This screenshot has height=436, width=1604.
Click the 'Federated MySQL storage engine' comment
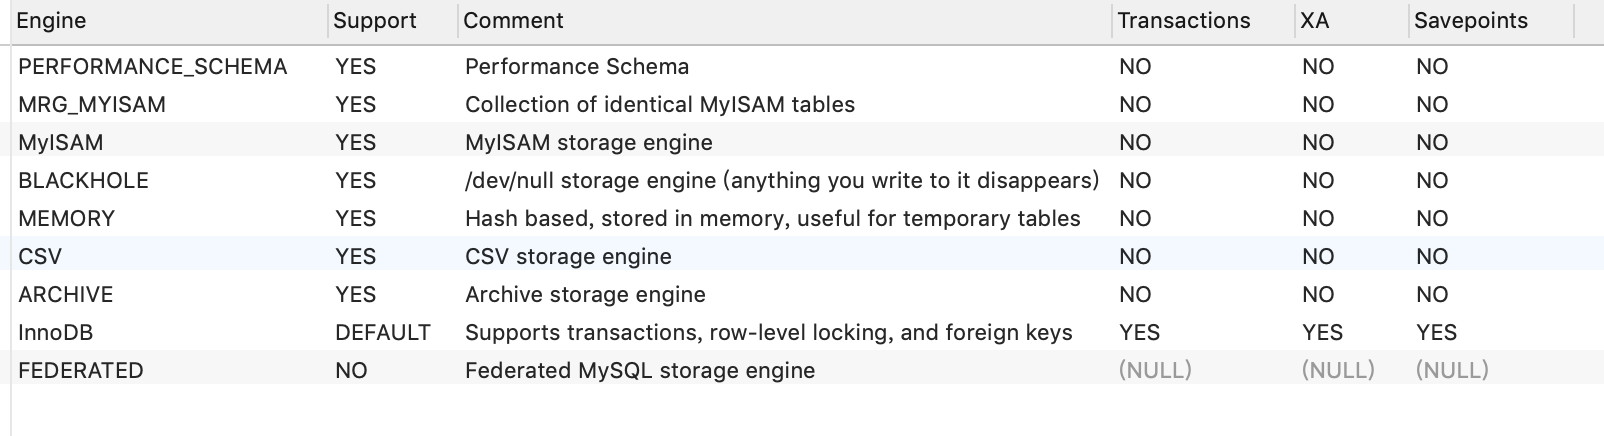640,371
